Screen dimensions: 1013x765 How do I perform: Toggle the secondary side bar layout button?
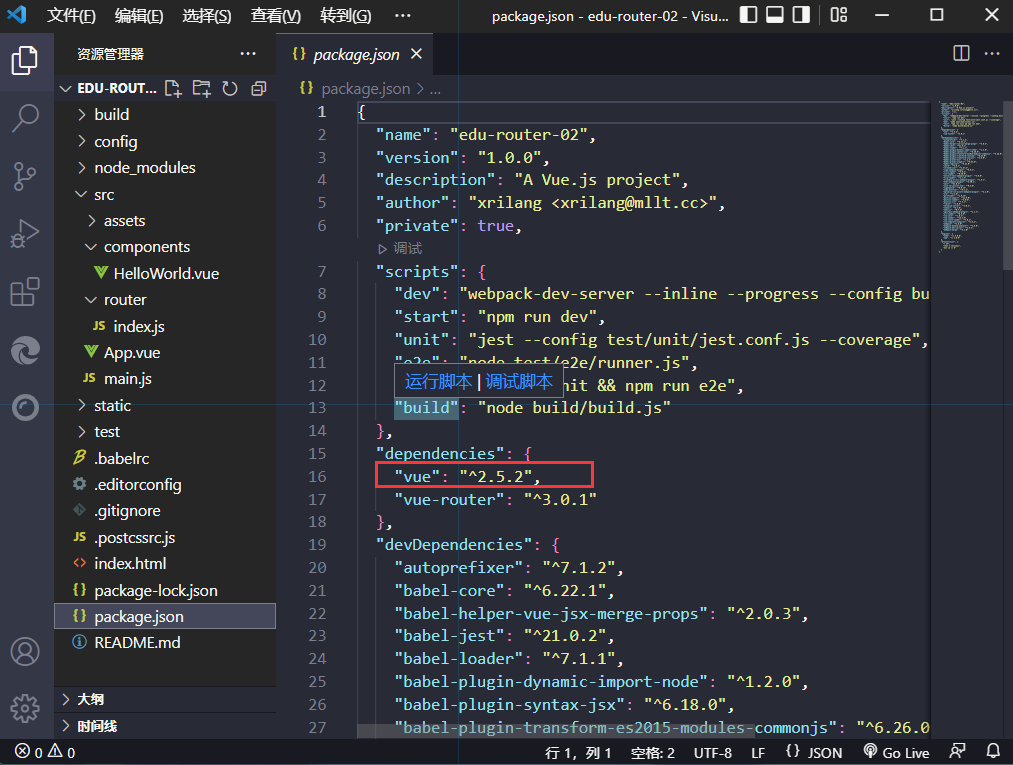click(801, 16)
